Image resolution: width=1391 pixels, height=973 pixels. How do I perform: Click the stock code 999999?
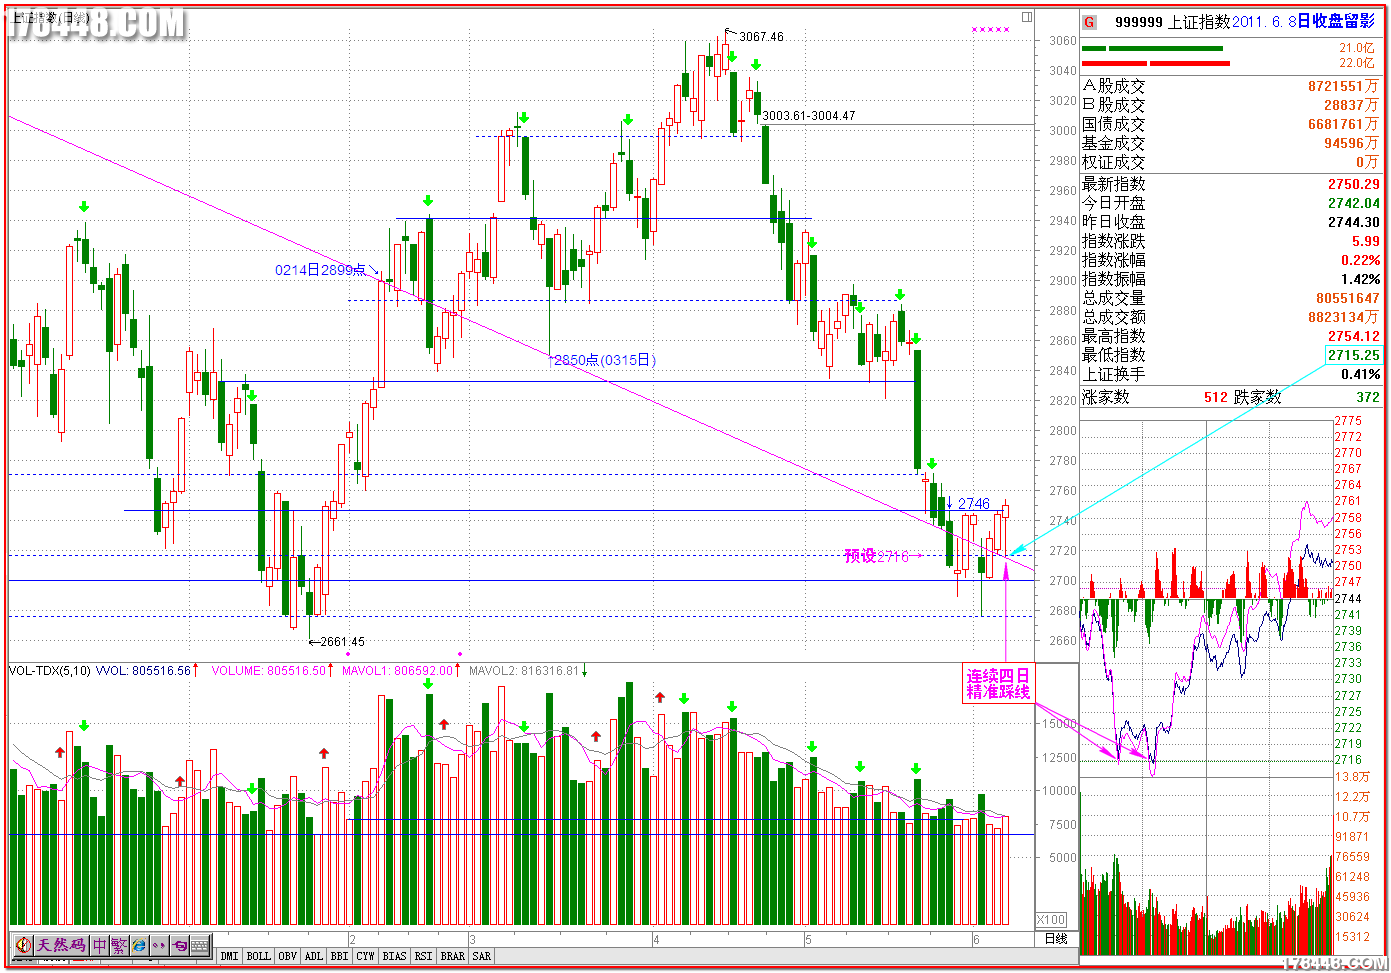pyautogui.click(x=1139, y=22)
